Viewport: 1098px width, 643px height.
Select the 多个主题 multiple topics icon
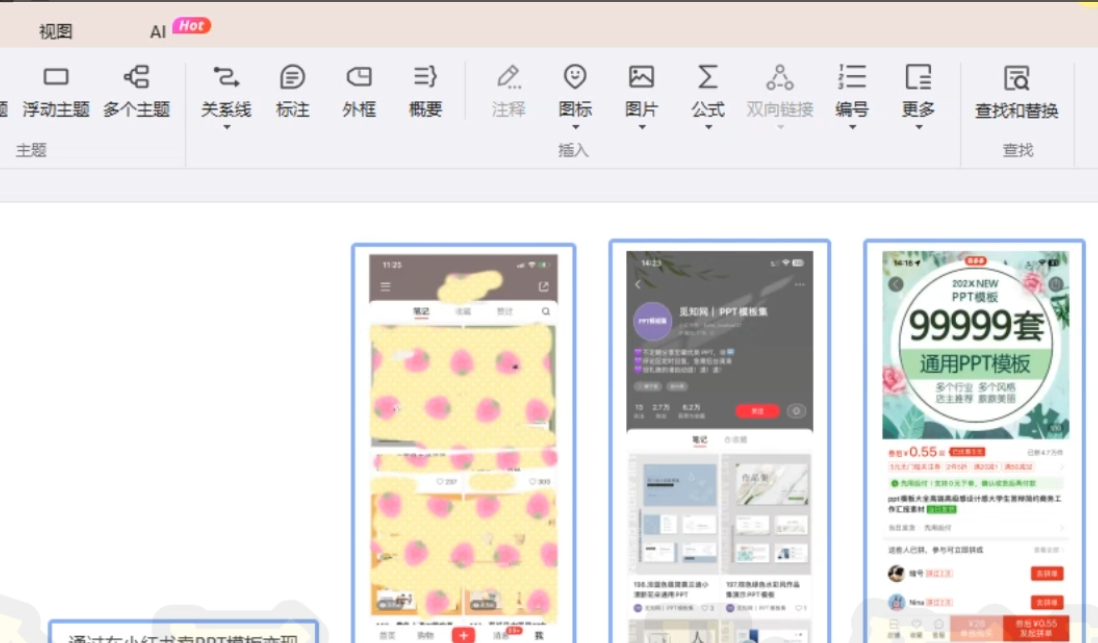coord(136,78)
